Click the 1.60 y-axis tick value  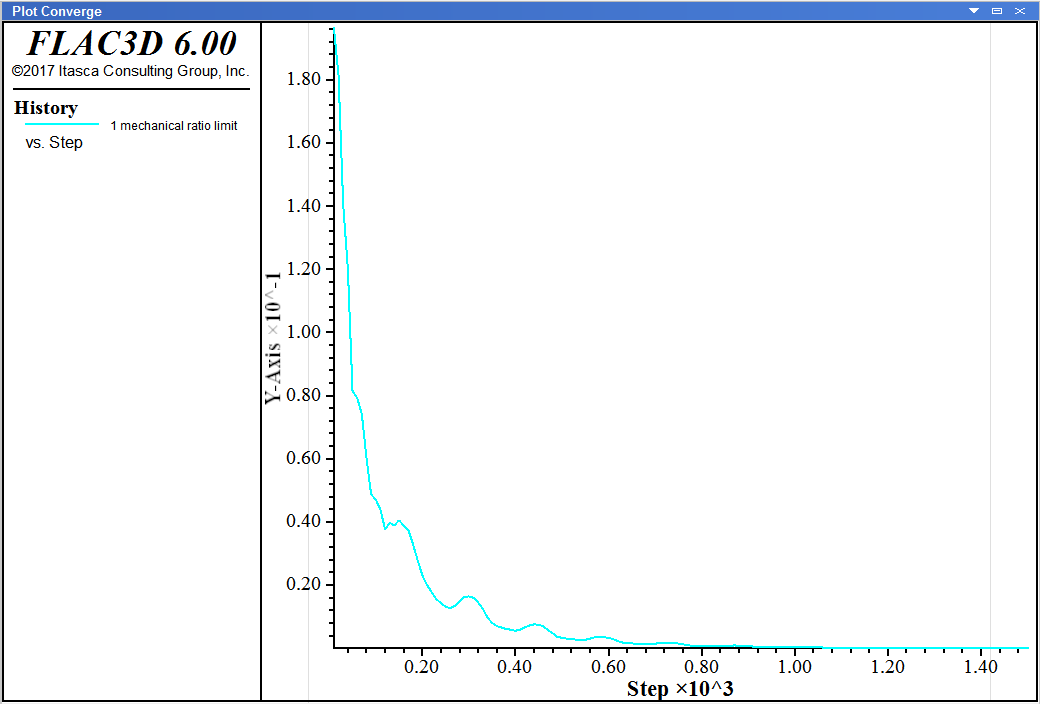(x=303, y=143)
